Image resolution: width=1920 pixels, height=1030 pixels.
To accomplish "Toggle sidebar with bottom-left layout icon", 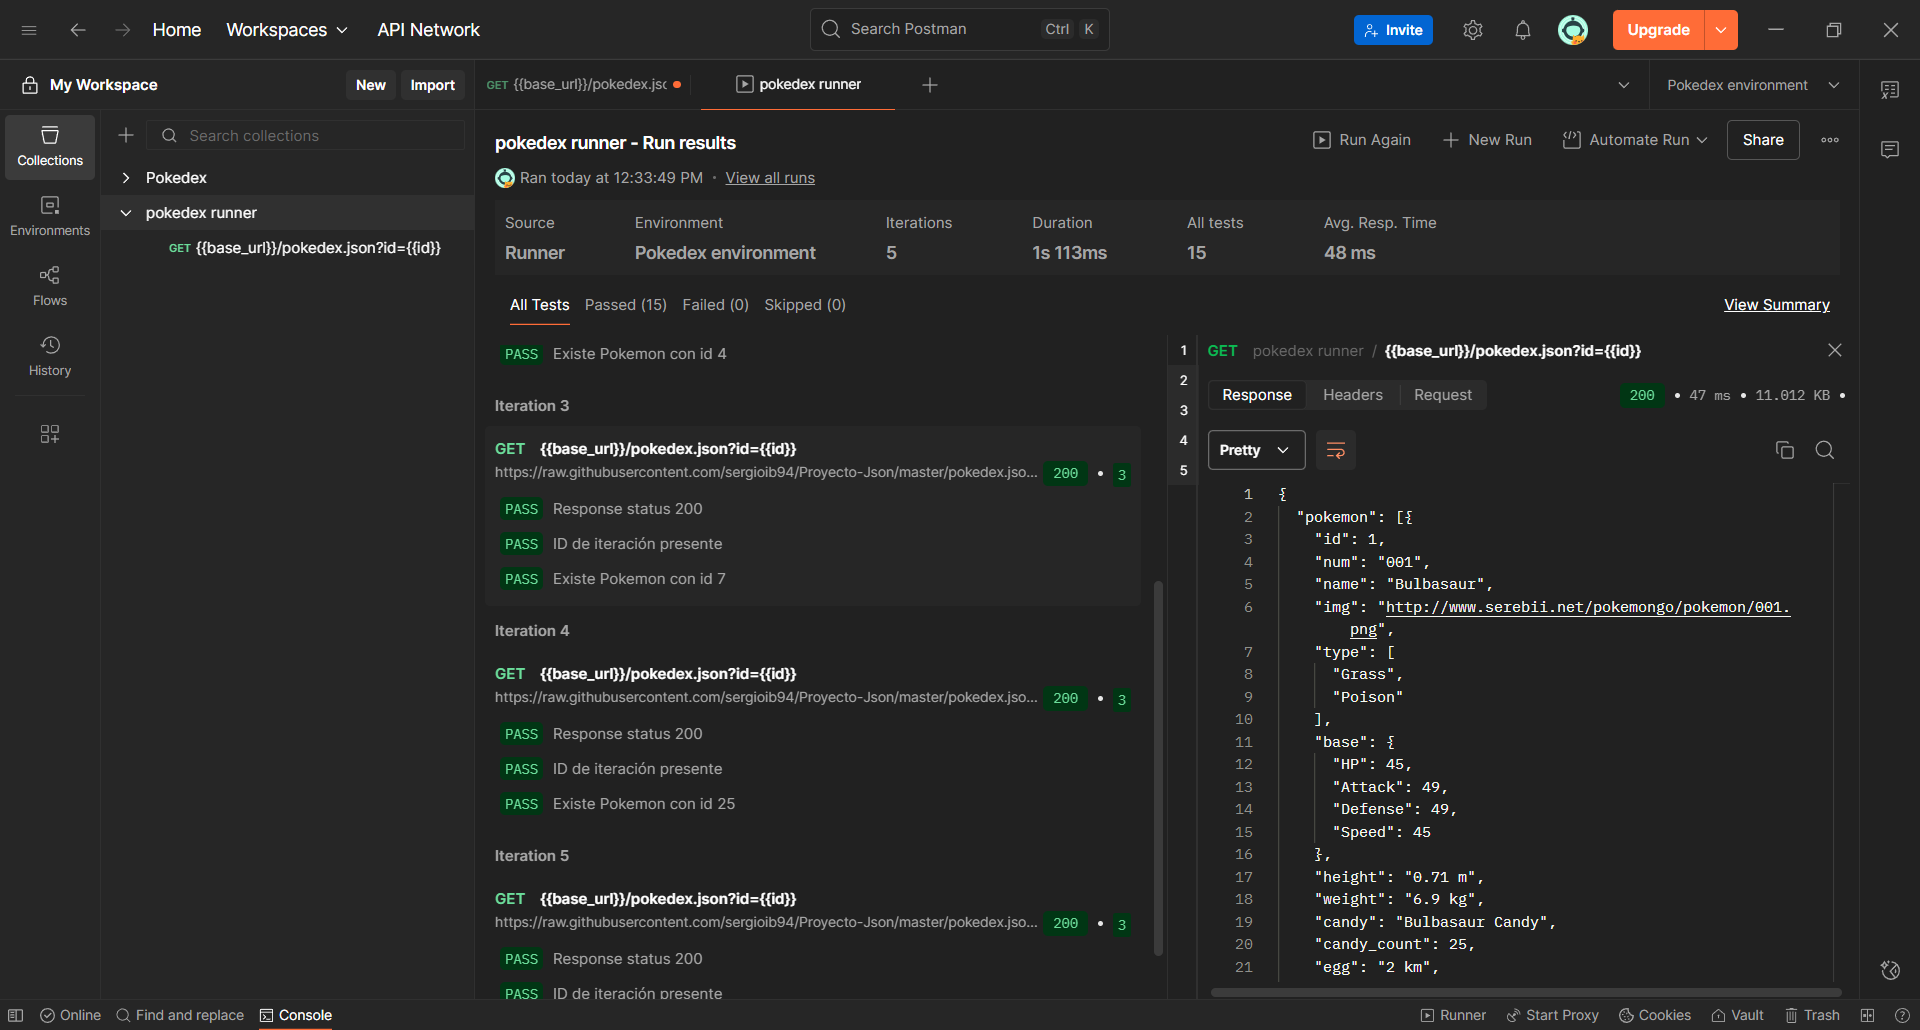I will pos(16,1015).
